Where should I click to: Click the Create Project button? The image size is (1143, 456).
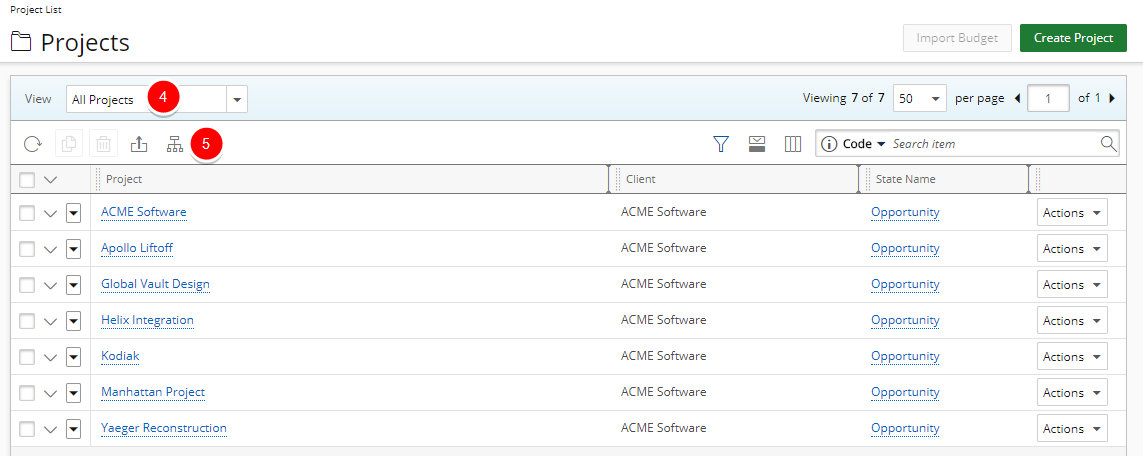1073,38
